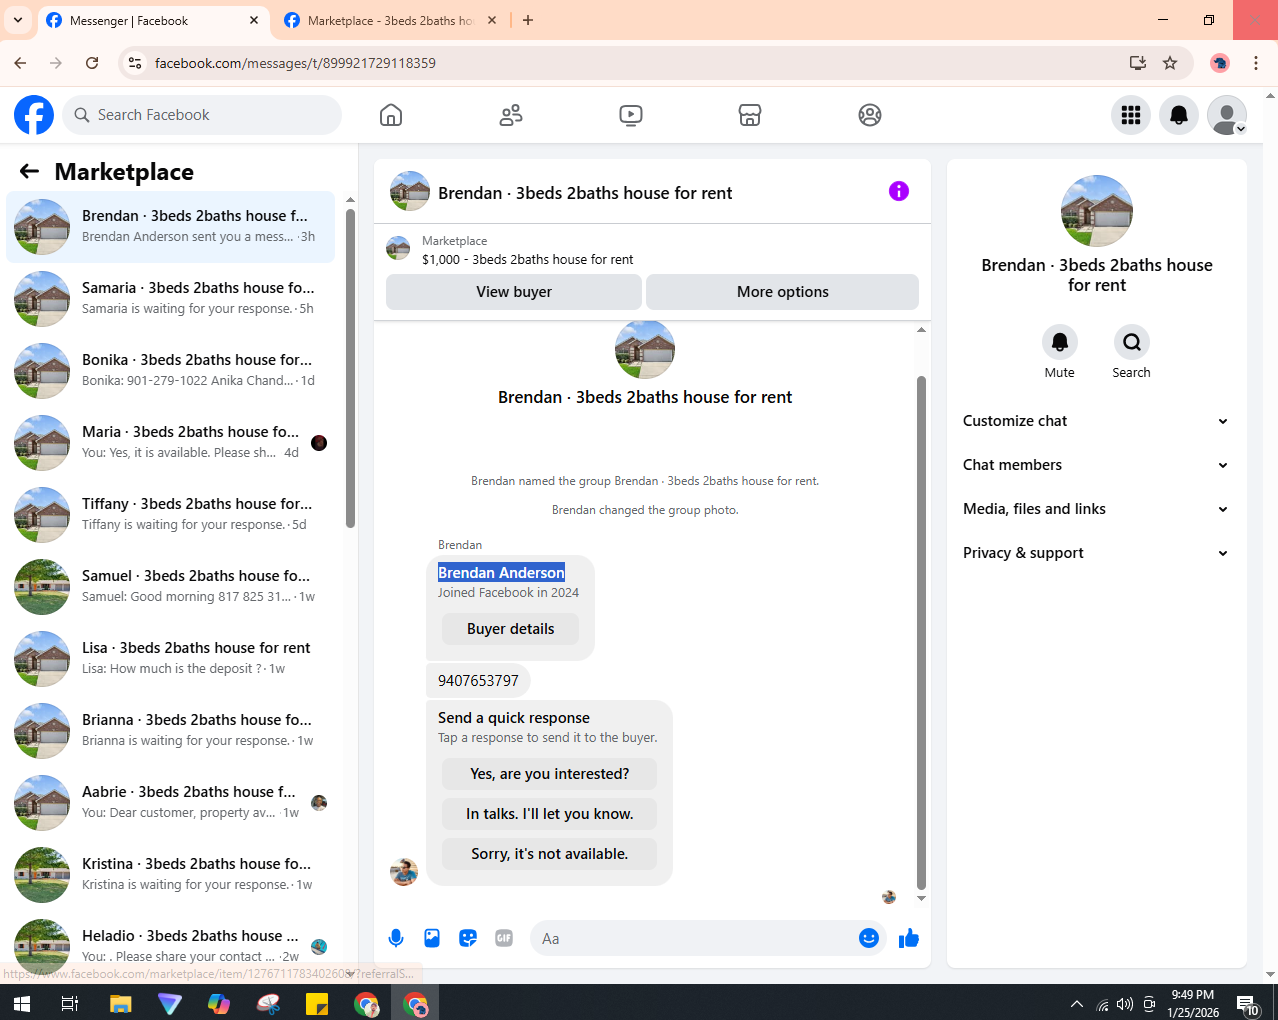Screen dimensions: 1278x1020
Task: Open File Explorer from taskbar
Action: pyautogui.click(x=120, y=1003)
